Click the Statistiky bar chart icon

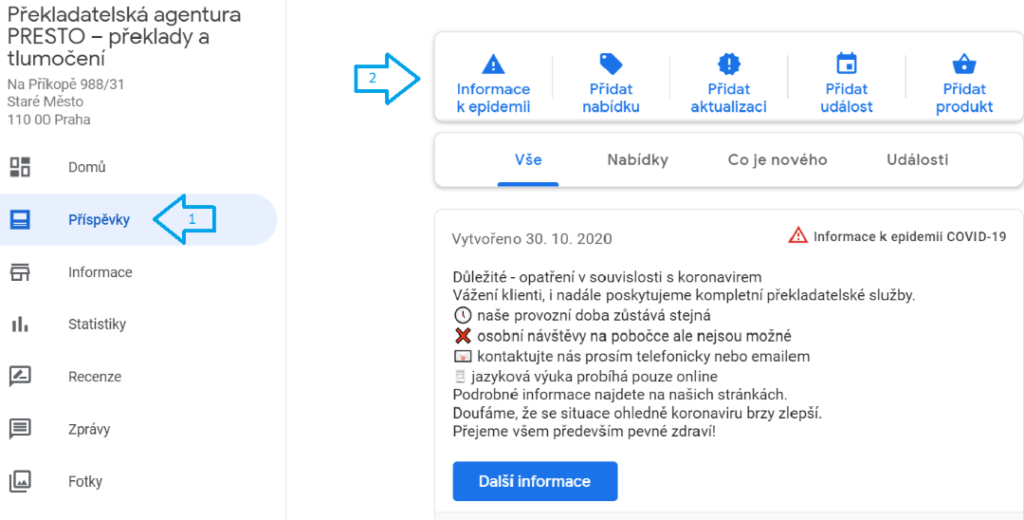(20, 324)
